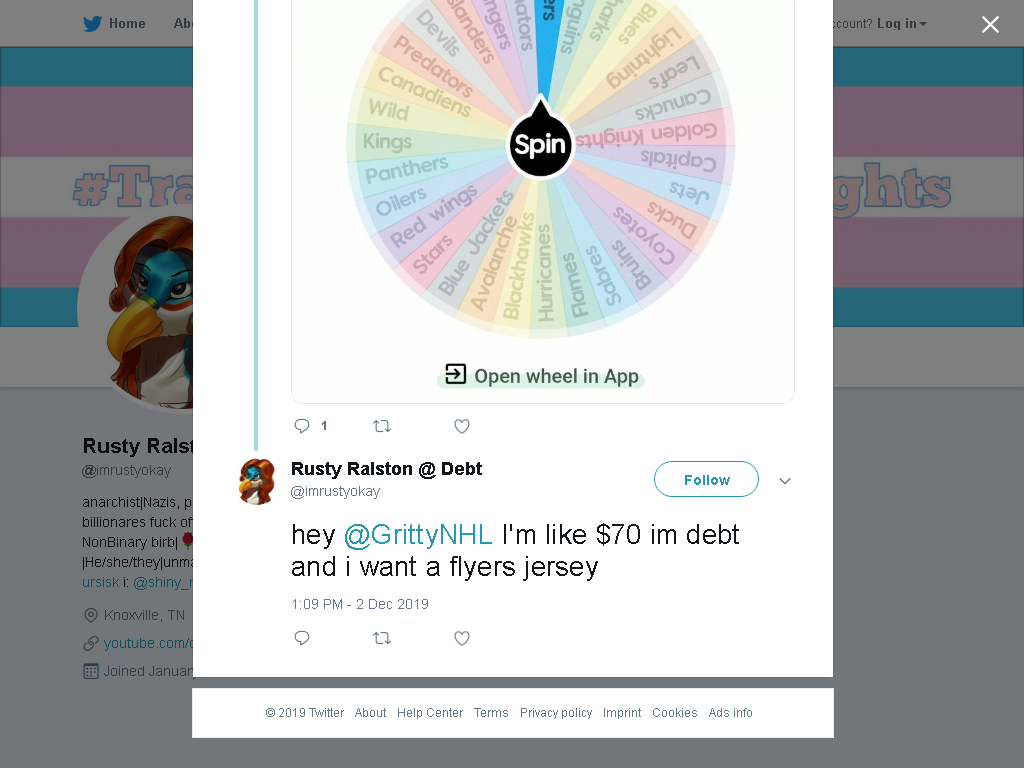
Task: Retweet the spin wheel tweet
Action: (x=382, y=426)
